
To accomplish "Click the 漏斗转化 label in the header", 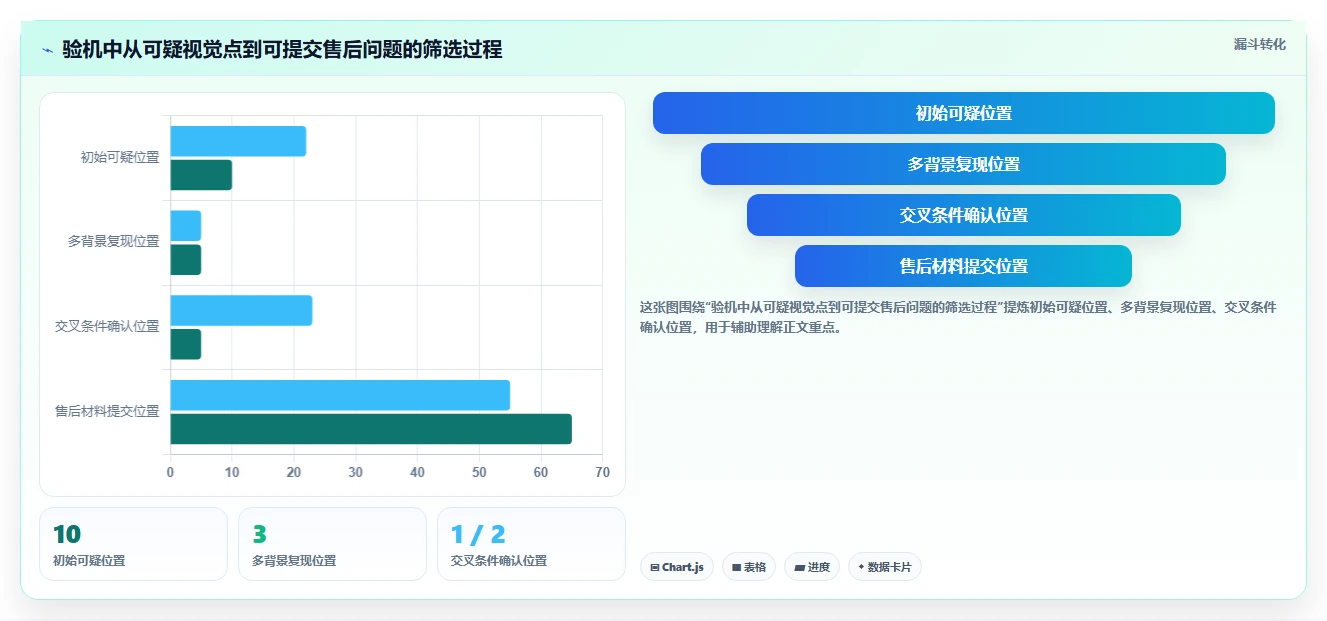I will click(x=1259, y=44).
